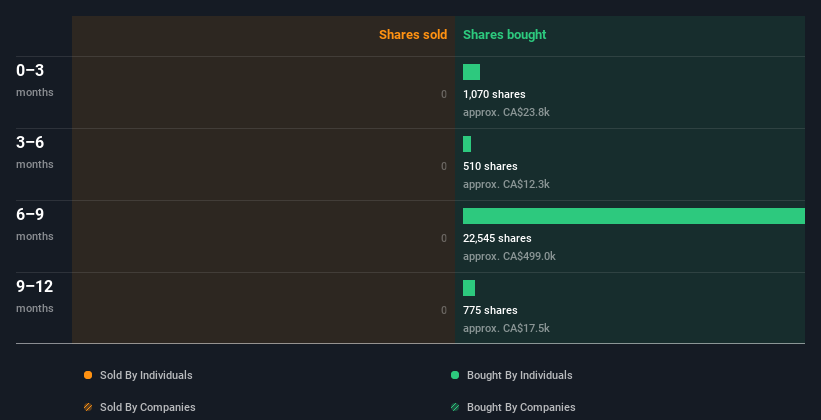Click the 3–6 months row label
The image size is (821, 420).
(x=35, y=152)
